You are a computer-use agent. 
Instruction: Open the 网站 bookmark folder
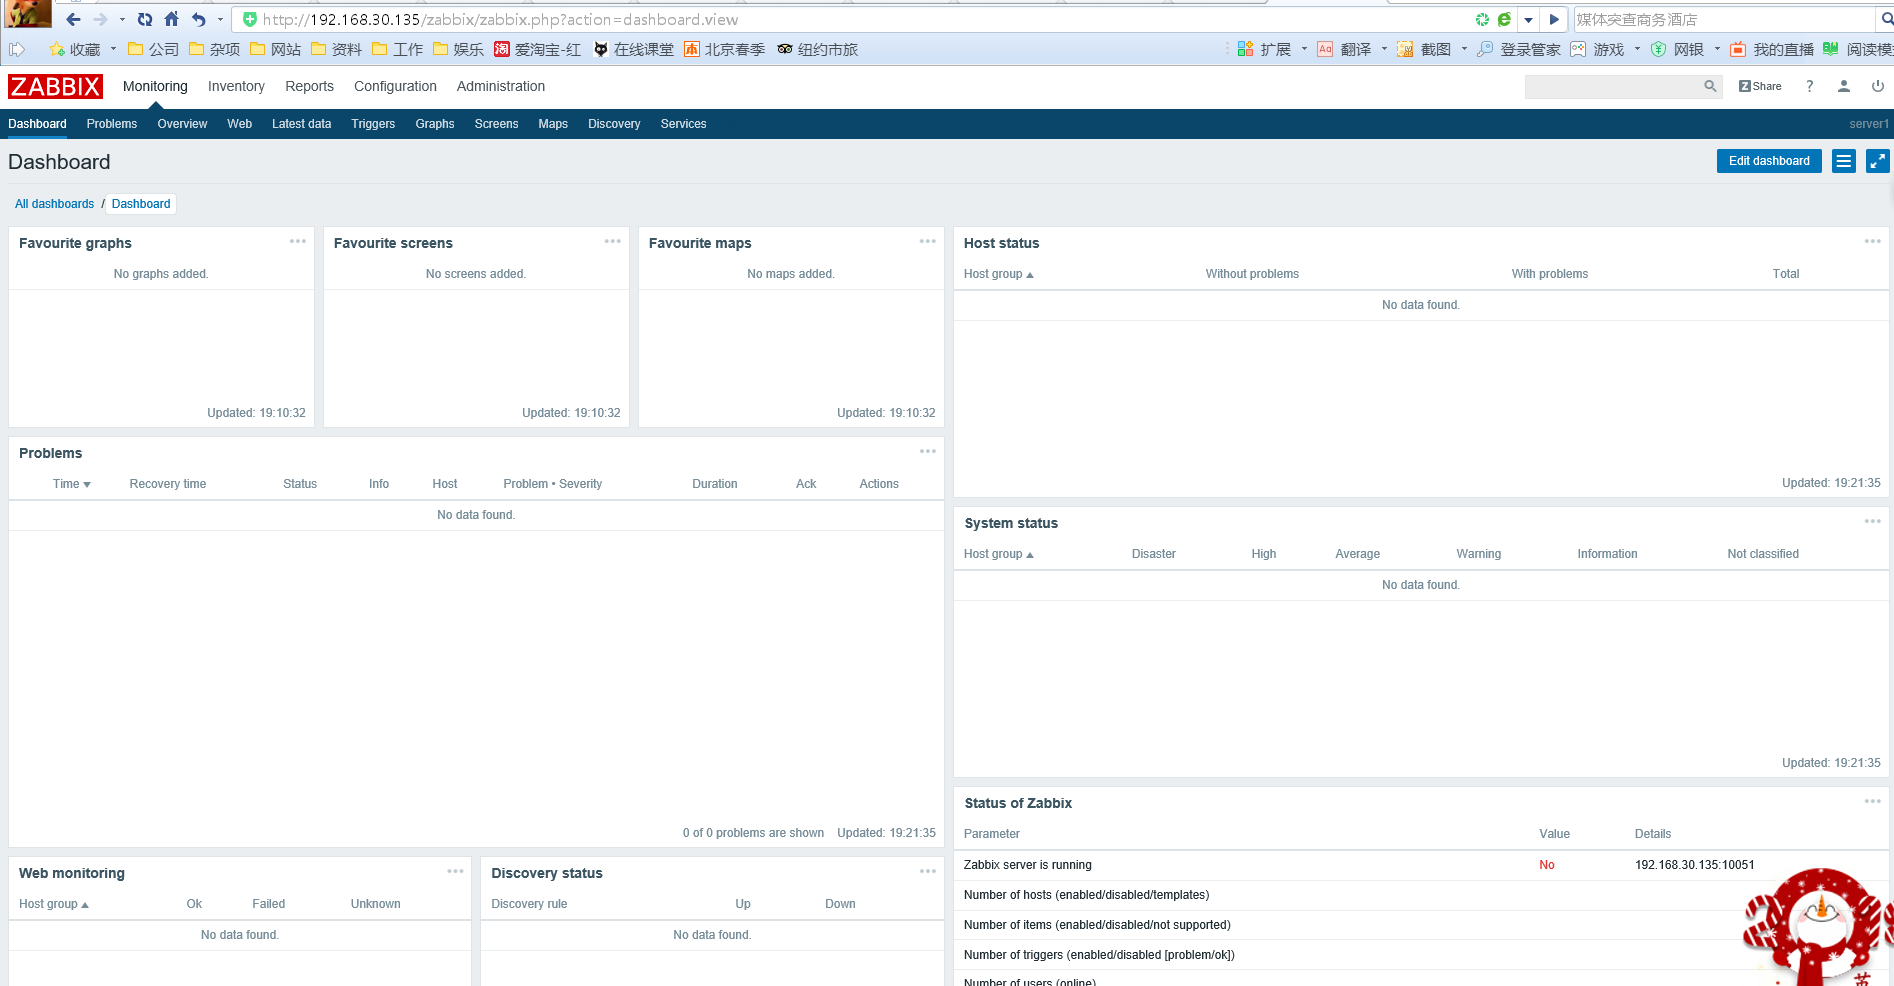click(275, 49)
